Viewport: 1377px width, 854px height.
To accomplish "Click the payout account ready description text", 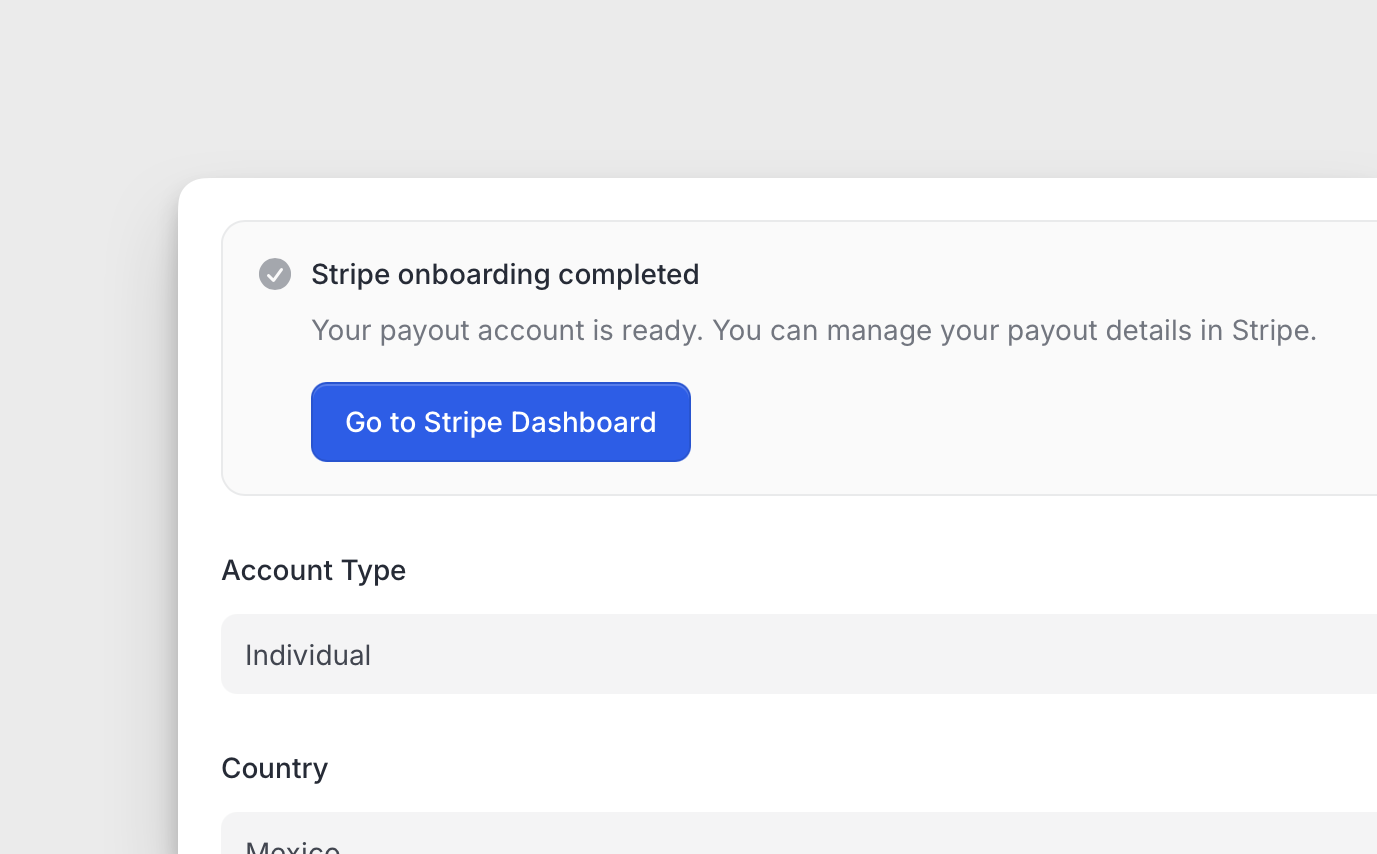I will (x=813, y=330).
